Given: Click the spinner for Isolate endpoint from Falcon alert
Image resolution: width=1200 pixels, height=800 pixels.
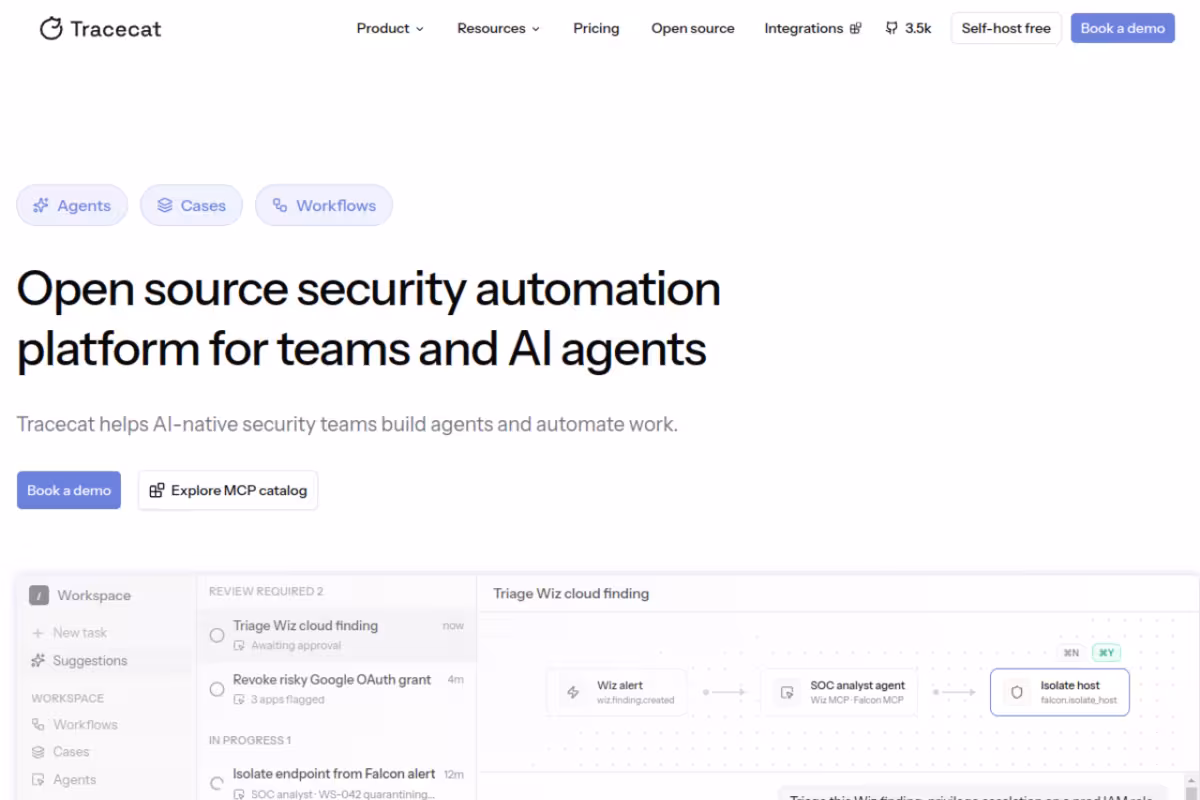Looking at the screenshot, I should click(x=217, y=783).
